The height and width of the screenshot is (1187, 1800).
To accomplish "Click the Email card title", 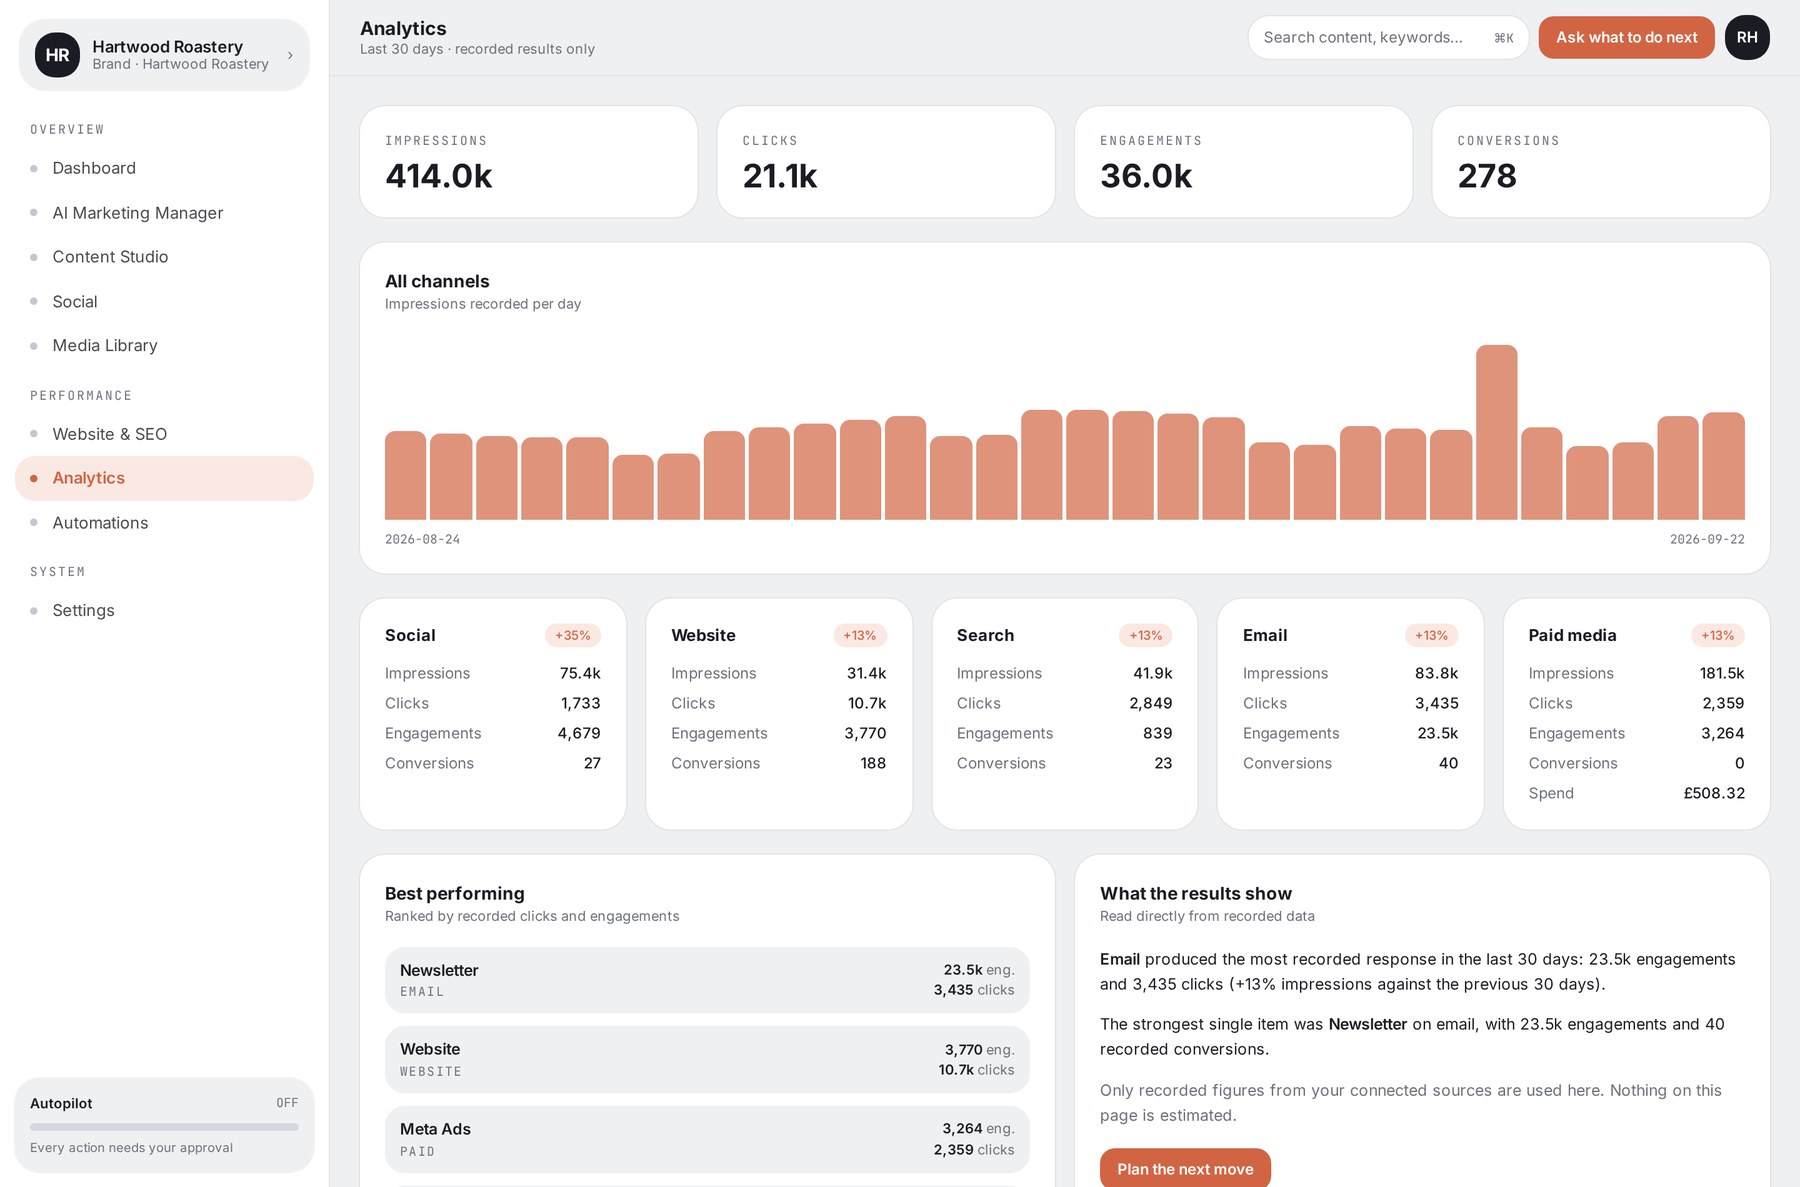I will click(x=1265, y=635).
